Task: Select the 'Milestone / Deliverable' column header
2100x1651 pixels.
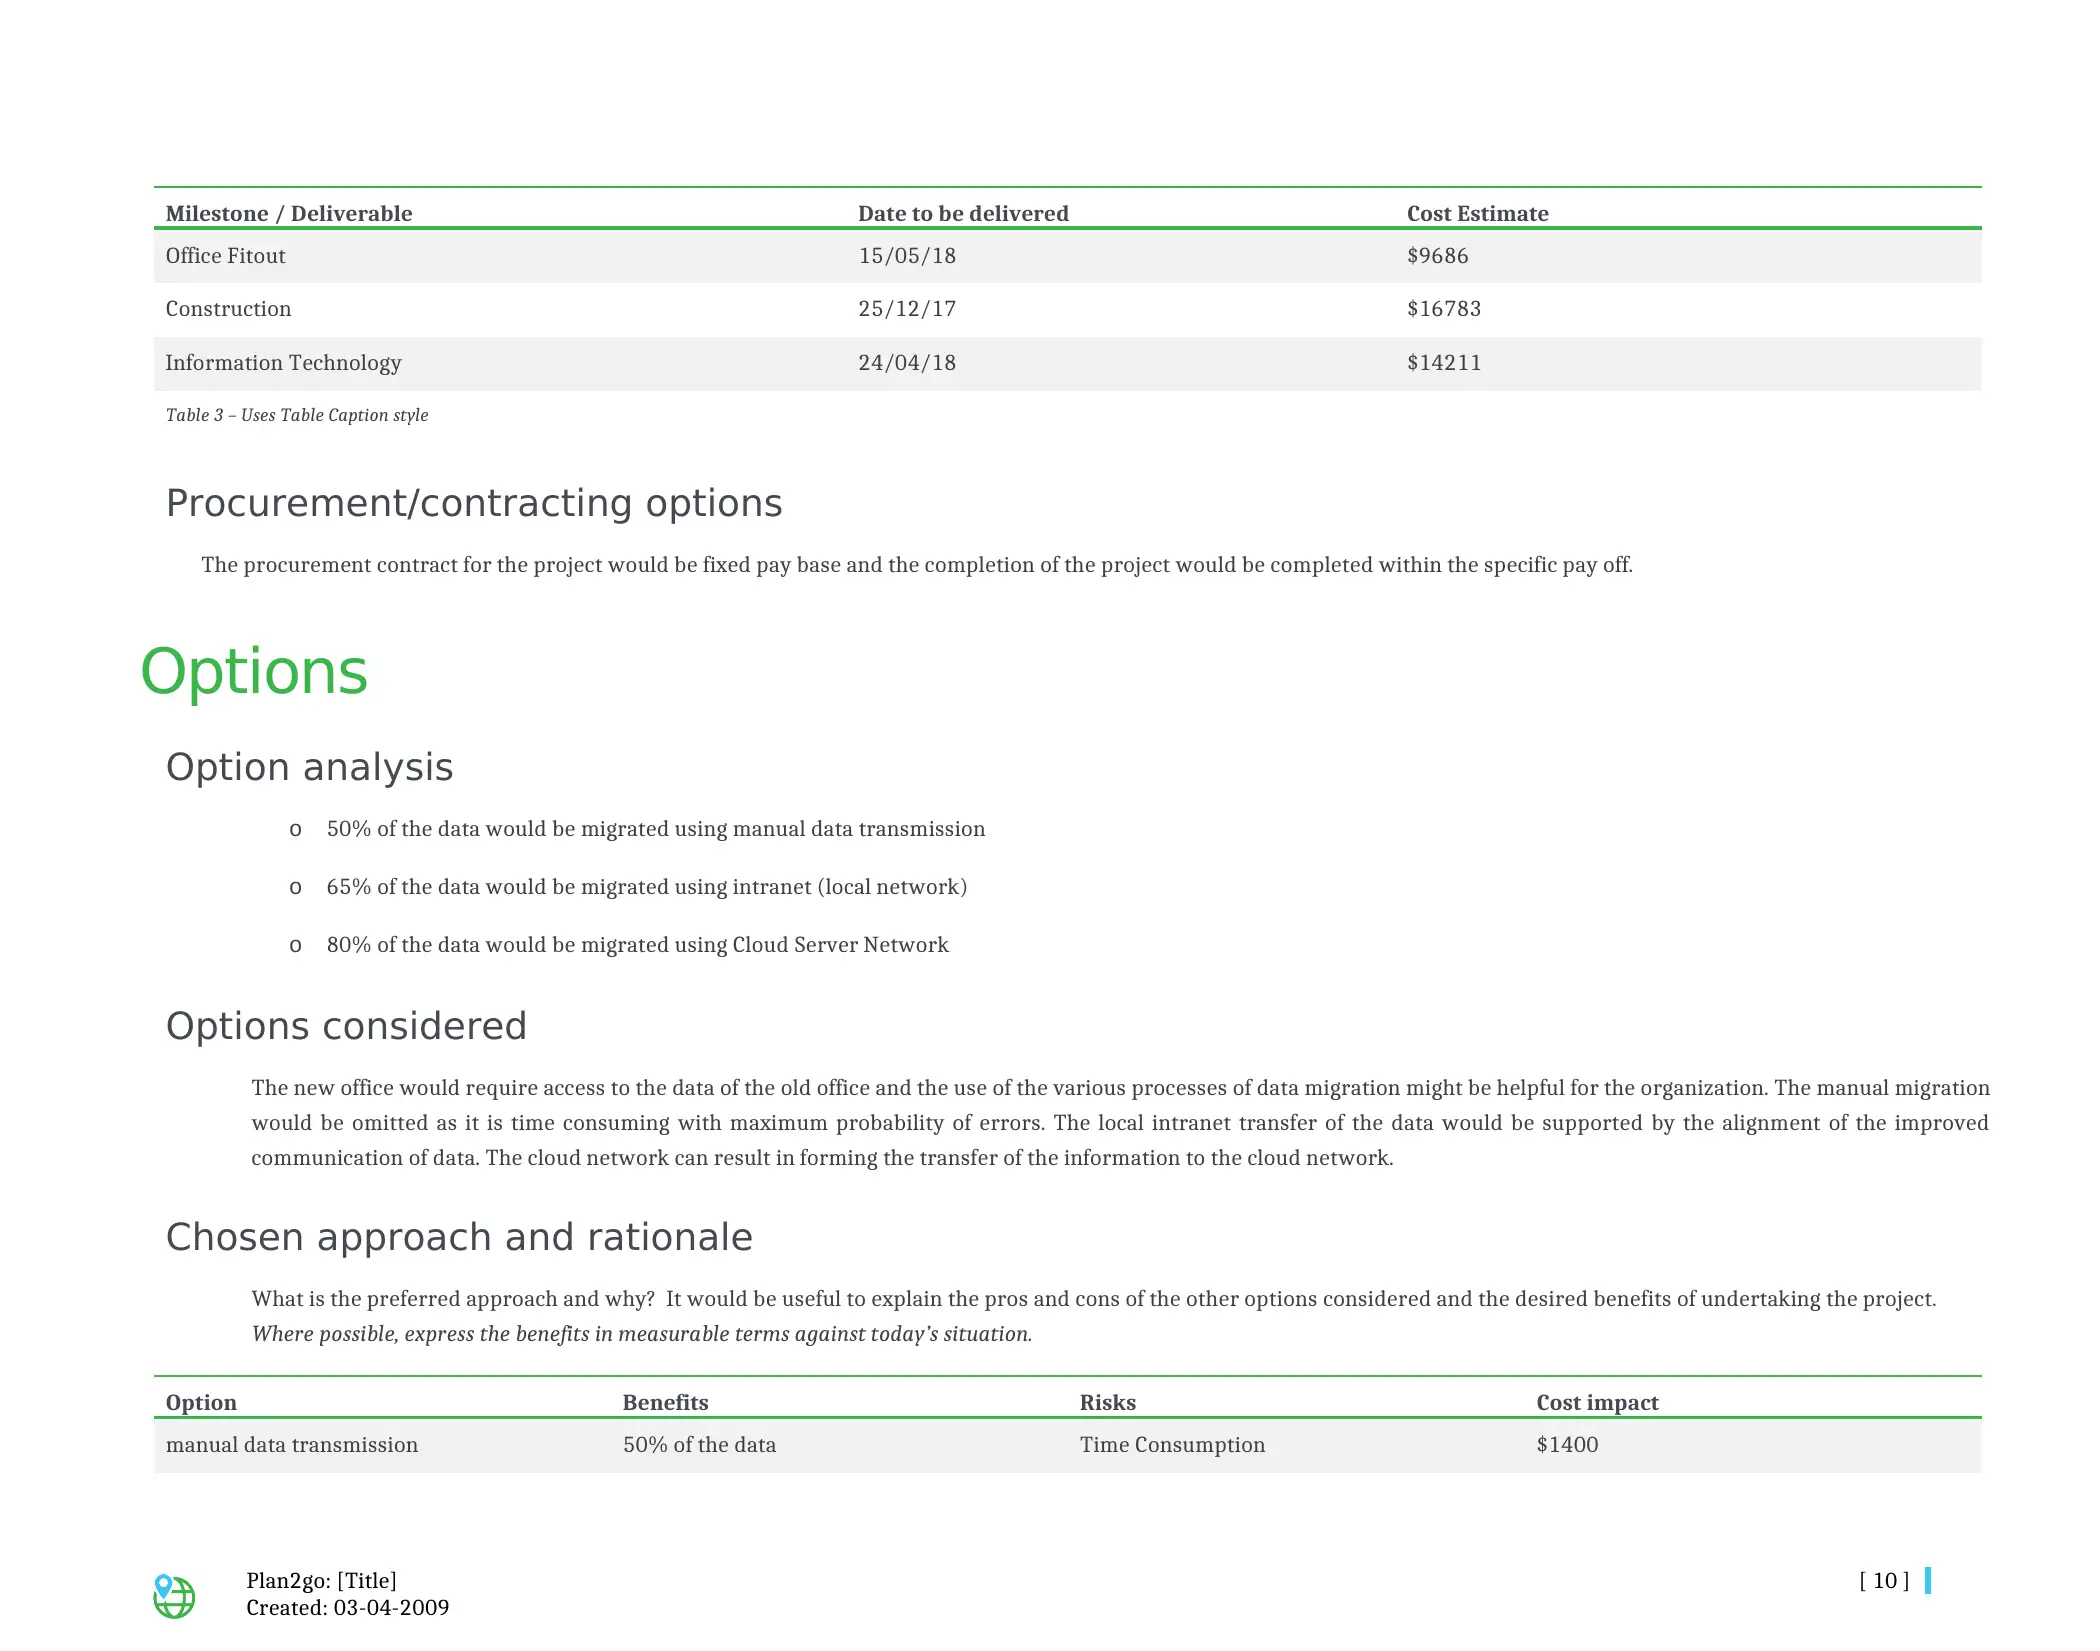Action: (x=289, y=213)
